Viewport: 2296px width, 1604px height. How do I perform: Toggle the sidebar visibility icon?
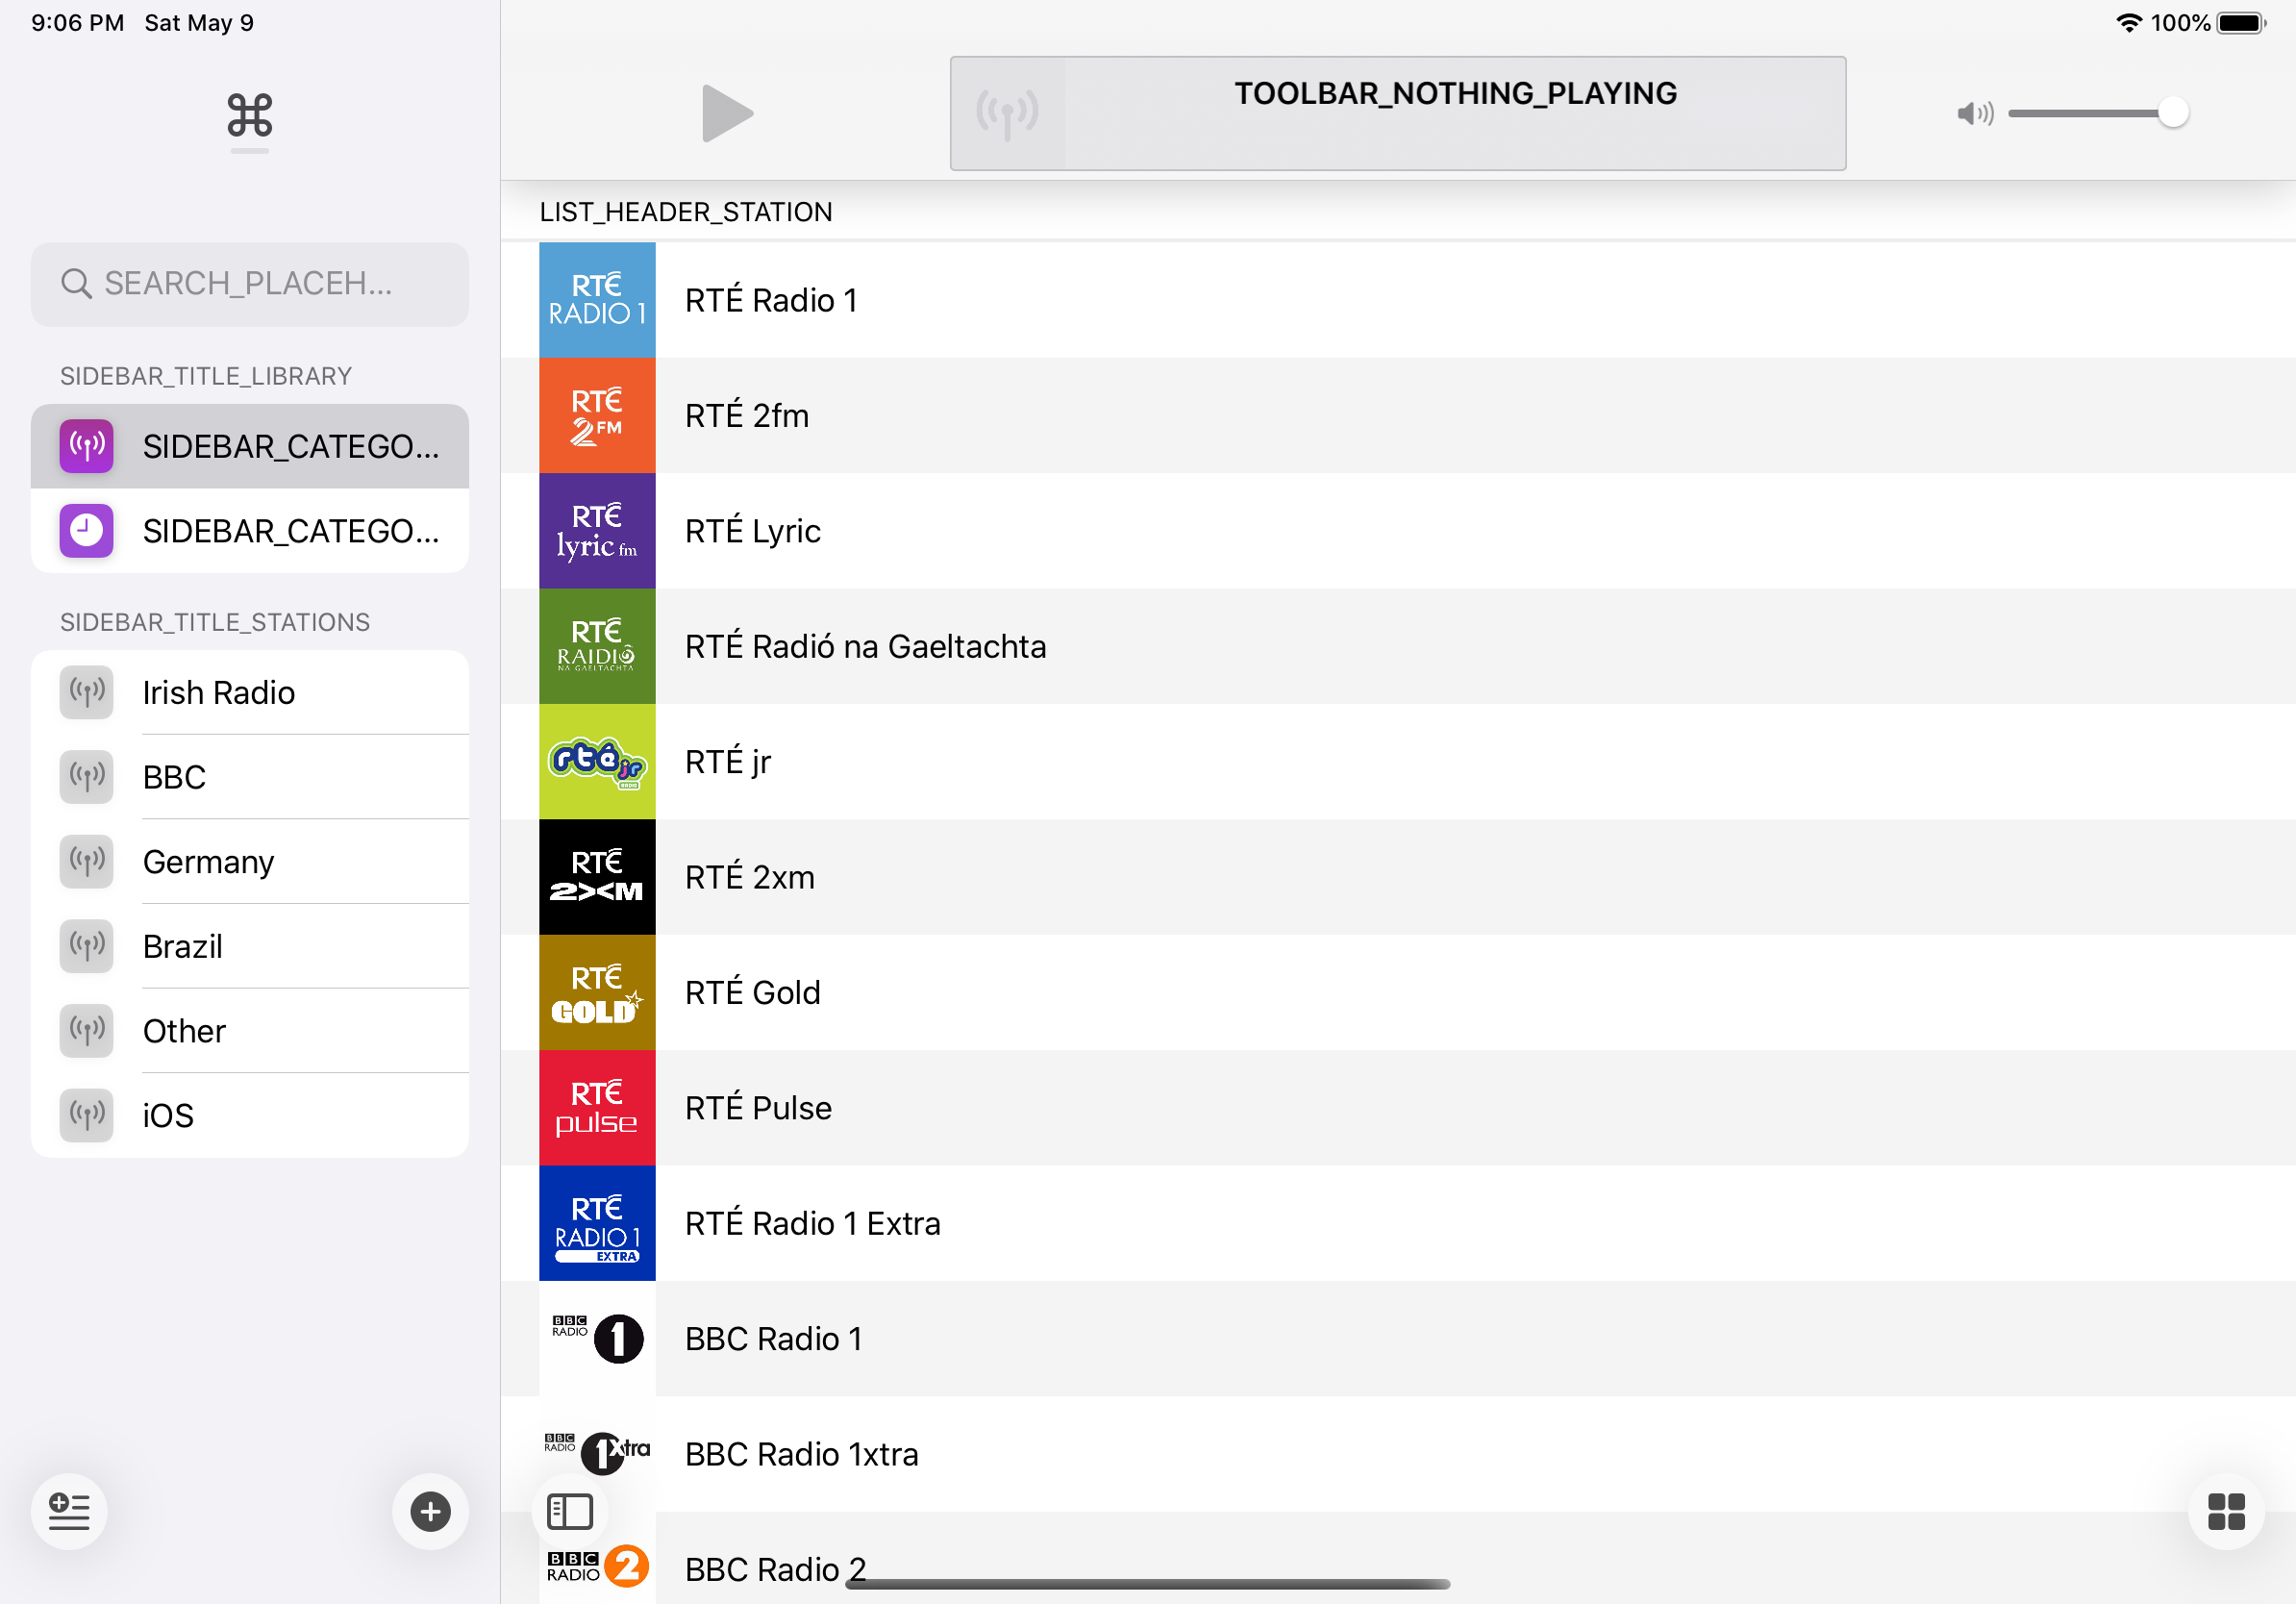570,1511
